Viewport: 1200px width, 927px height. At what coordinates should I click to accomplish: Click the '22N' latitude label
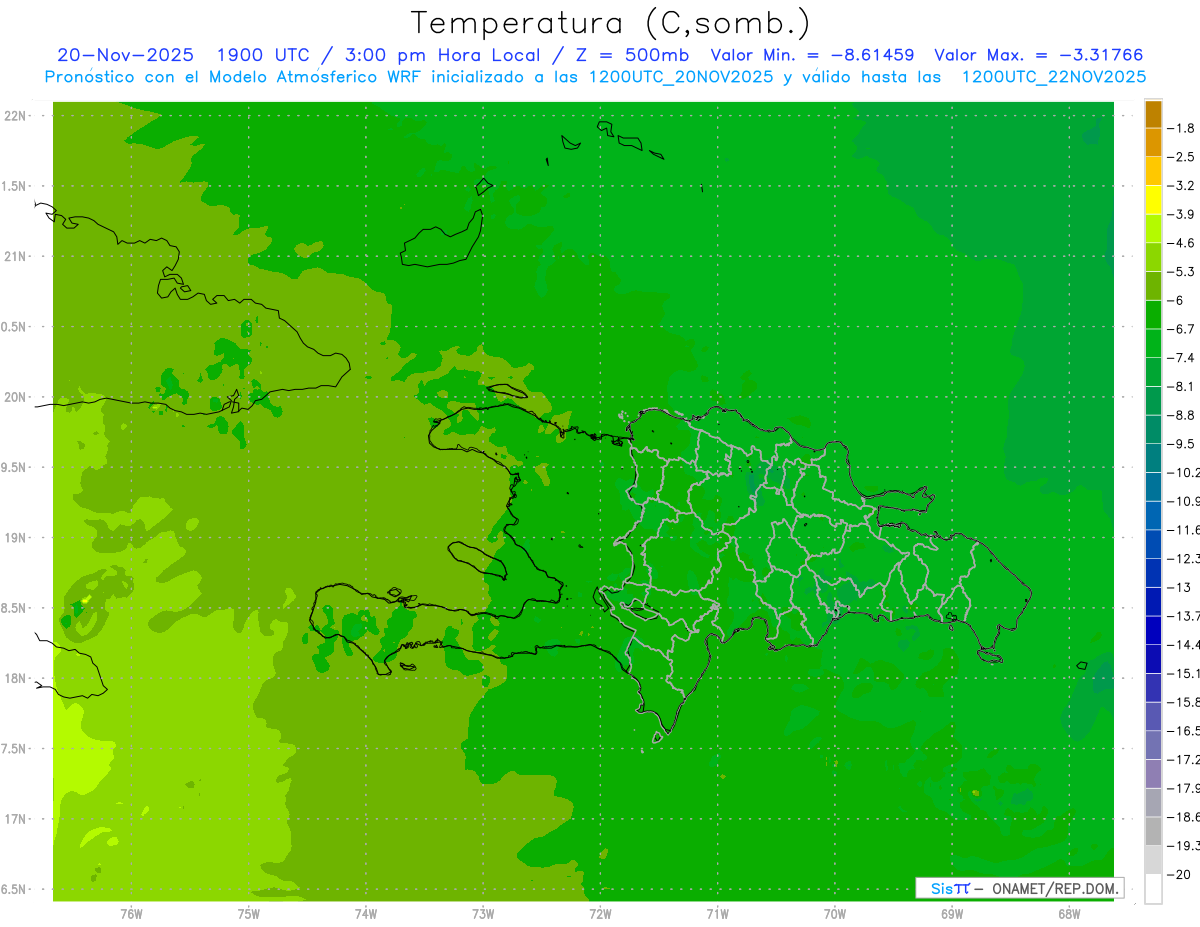click(x=15, y=116)
